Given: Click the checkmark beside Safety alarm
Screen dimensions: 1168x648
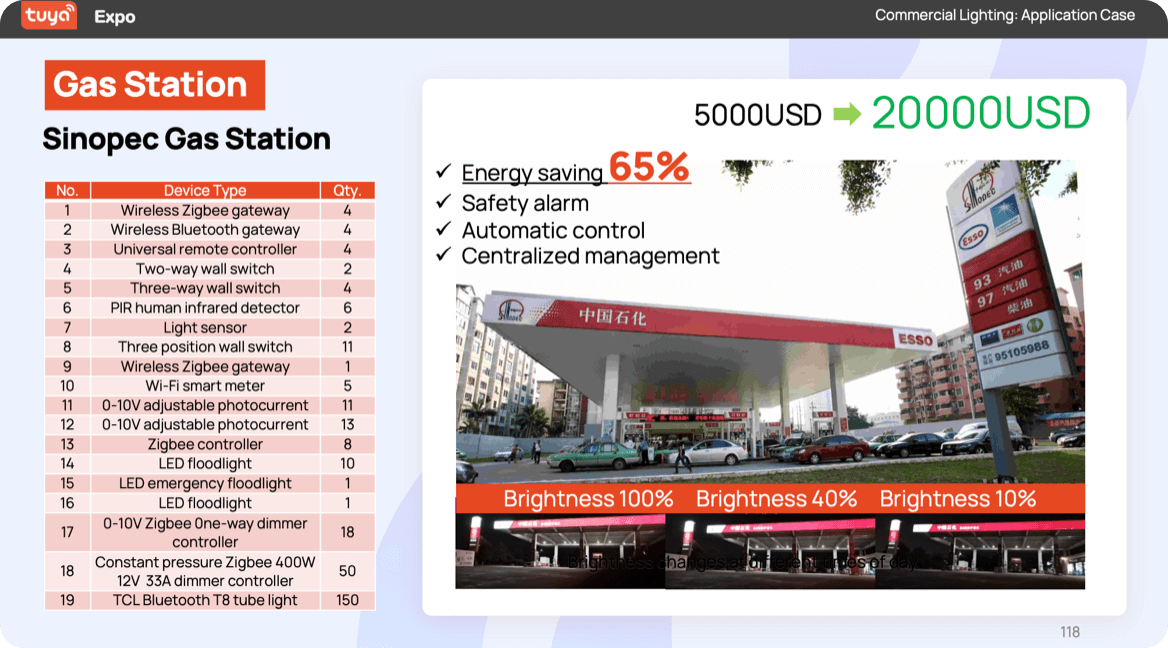Looking at the screenshot, I should pos(444,202).
